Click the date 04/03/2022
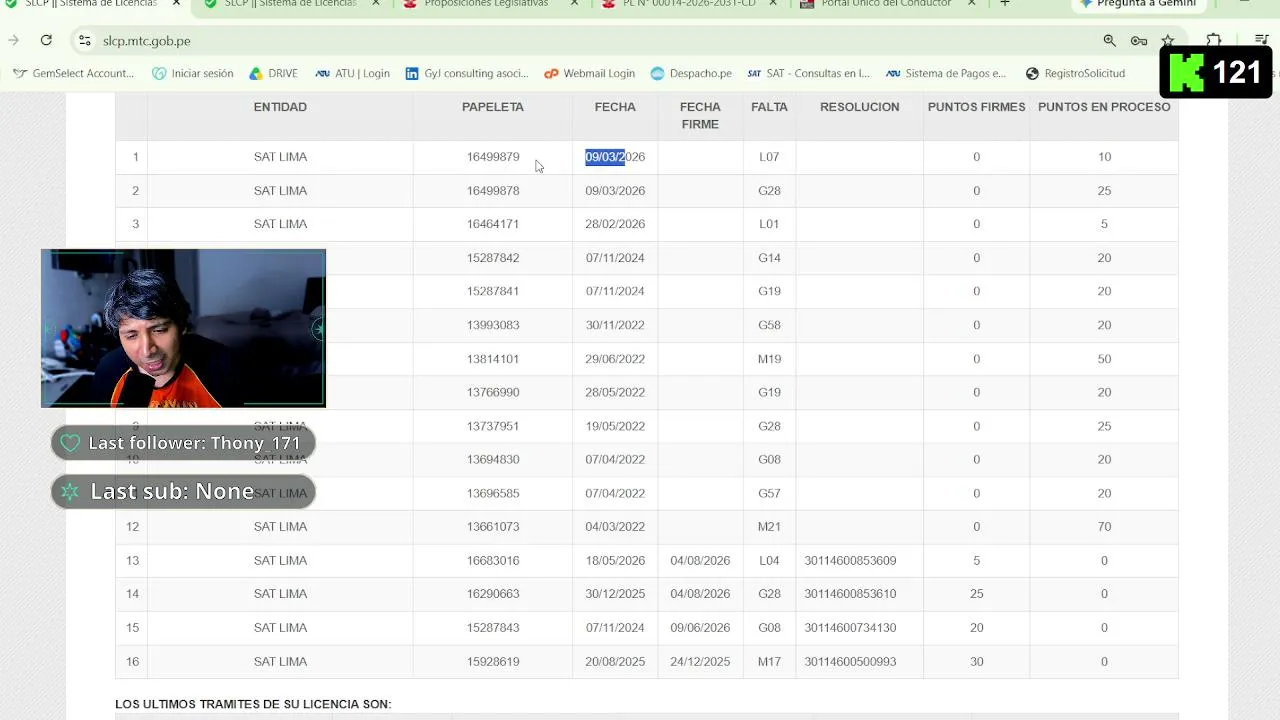The height and width of the screenshot is (720, 1280). click(x=615, y=527)
